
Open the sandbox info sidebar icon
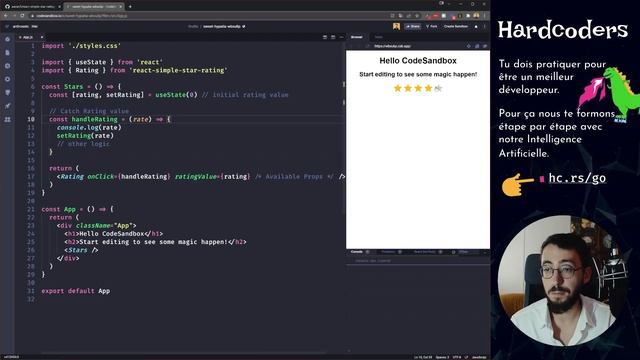coord(7,39)
